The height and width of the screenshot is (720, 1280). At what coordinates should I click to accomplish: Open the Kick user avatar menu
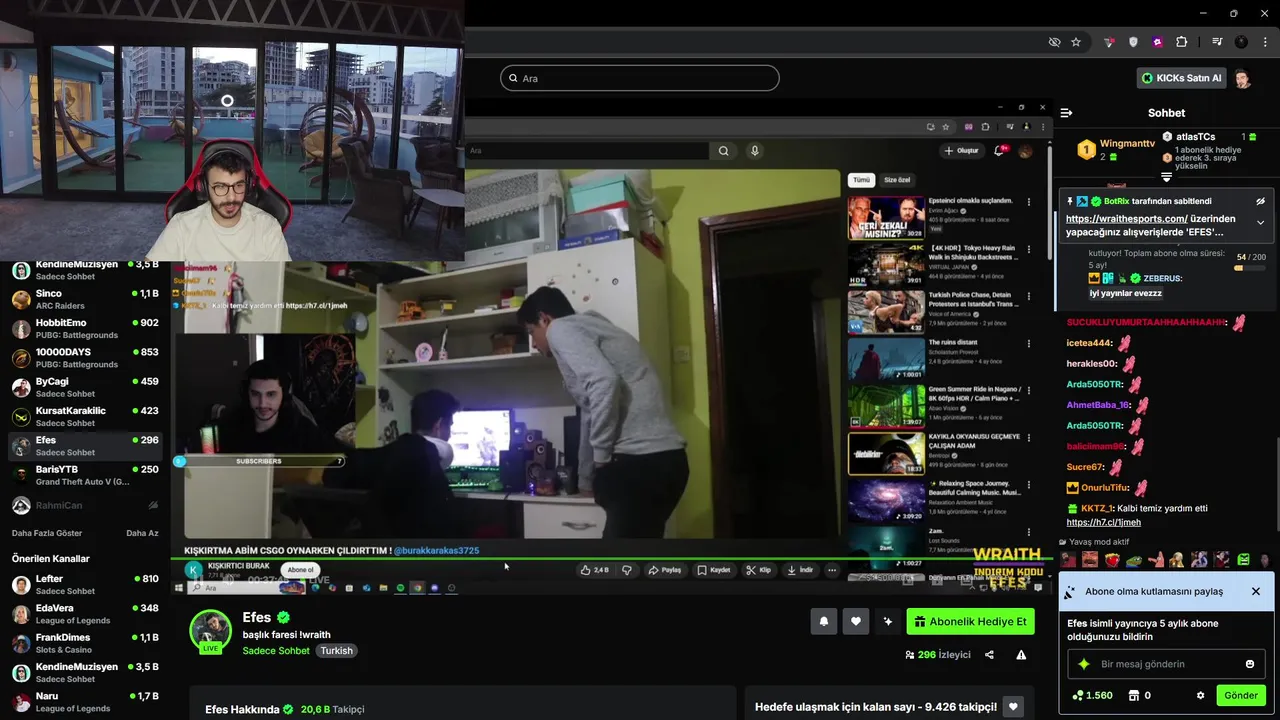coord(1242,78)
